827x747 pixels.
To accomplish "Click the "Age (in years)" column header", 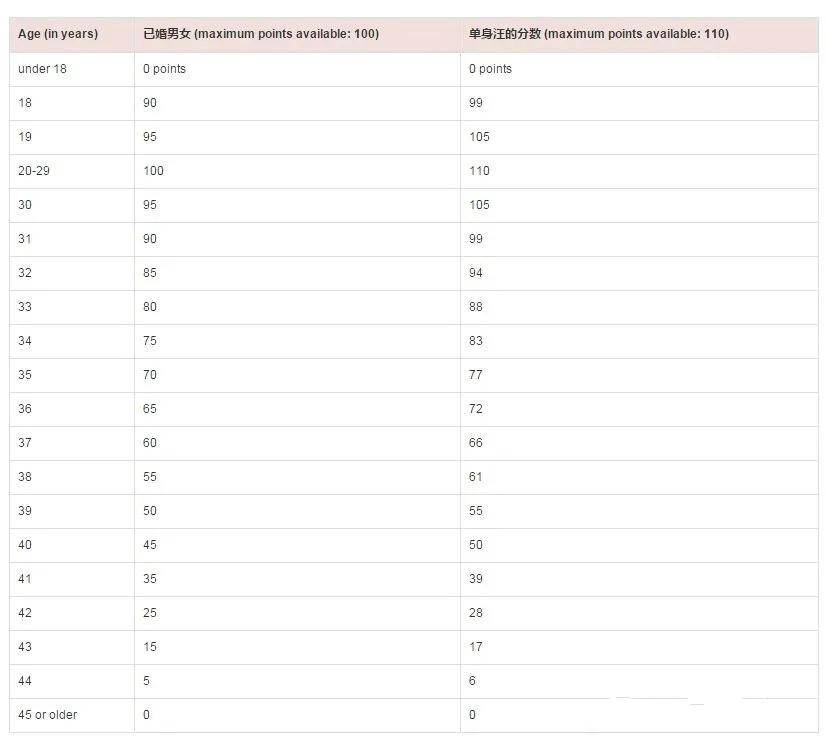I will tap(58, 34).
